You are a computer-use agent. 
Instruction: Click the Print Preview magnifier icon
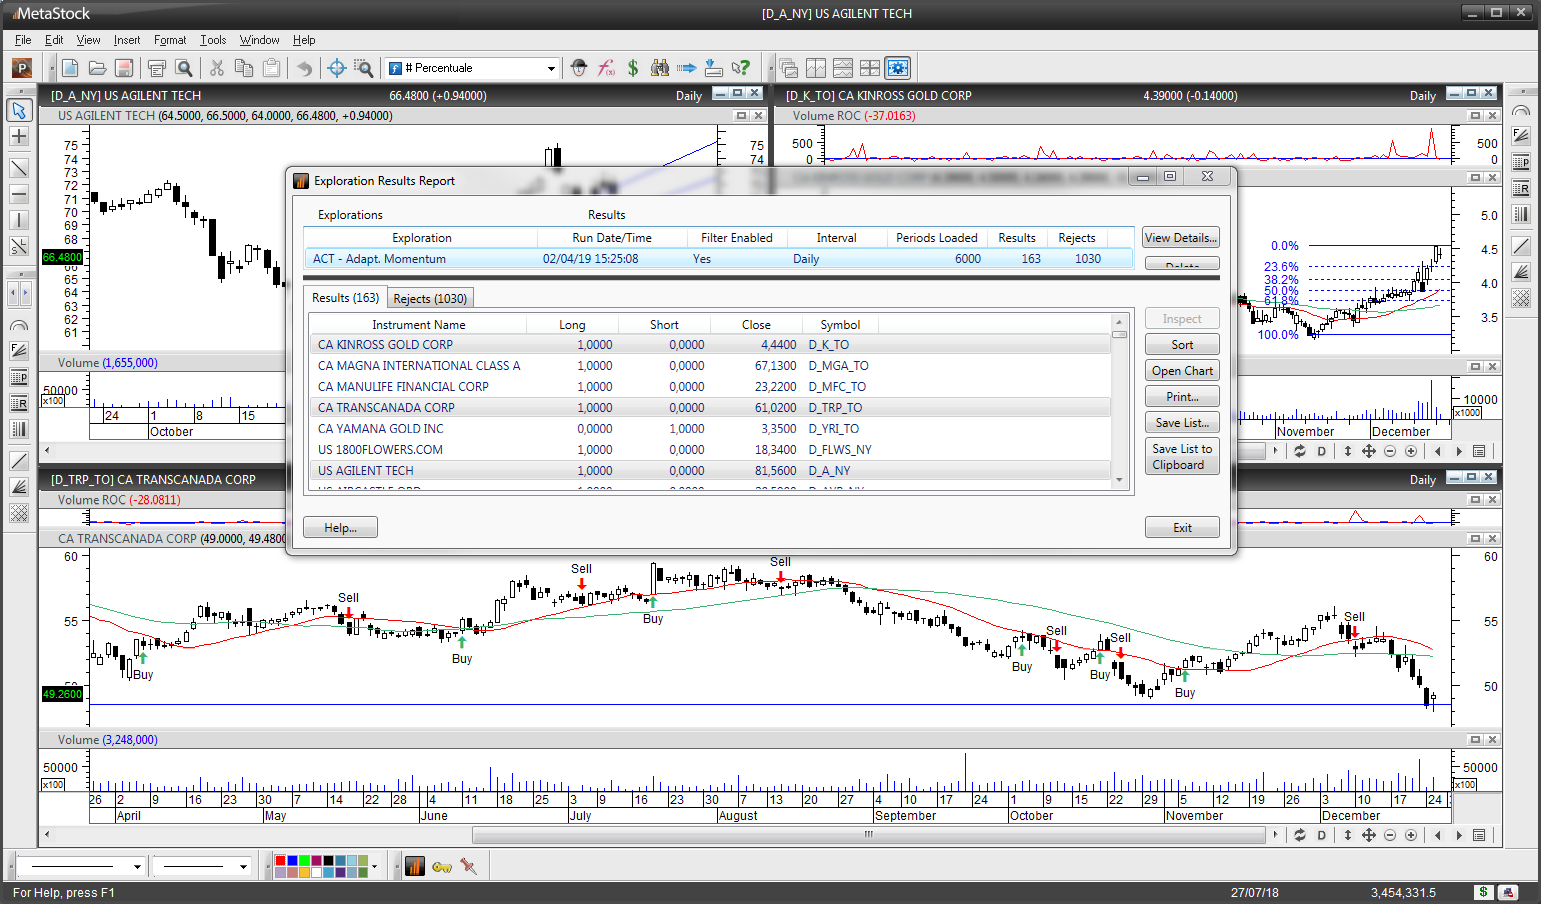184,68
